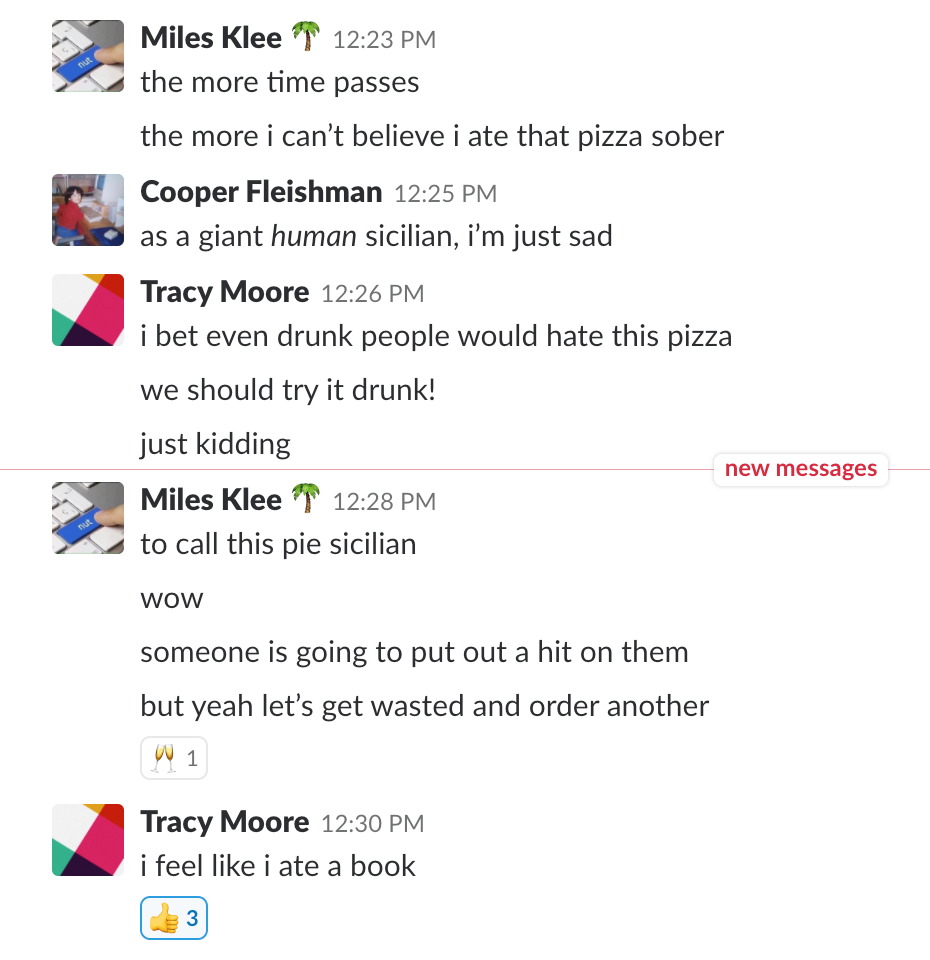Click palm tree status emoji at 12:23 PM
The width and height of the screenshot is (930, 960).
point(306,36)
